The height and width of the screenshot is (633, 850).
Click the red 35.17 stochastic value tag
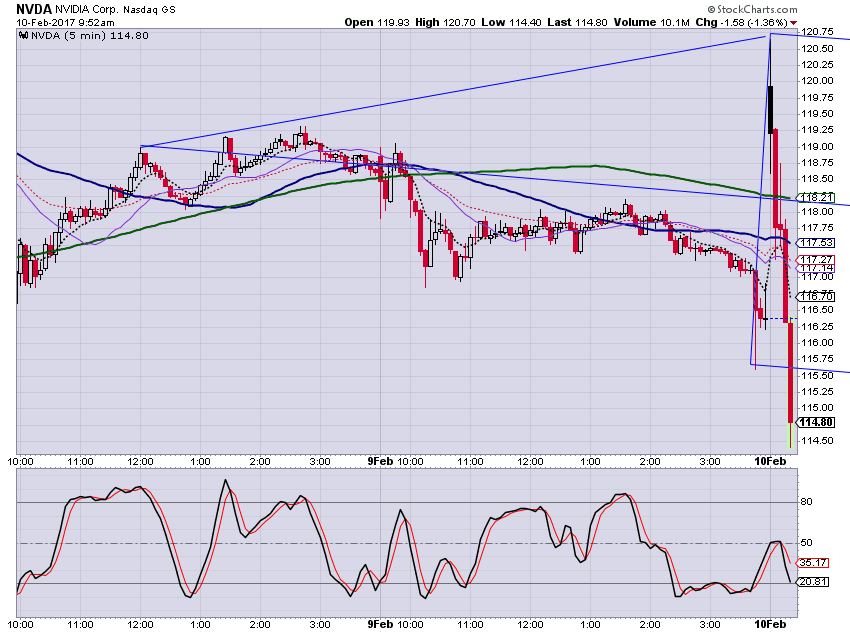pyautogui.click(x=813, y=563)
